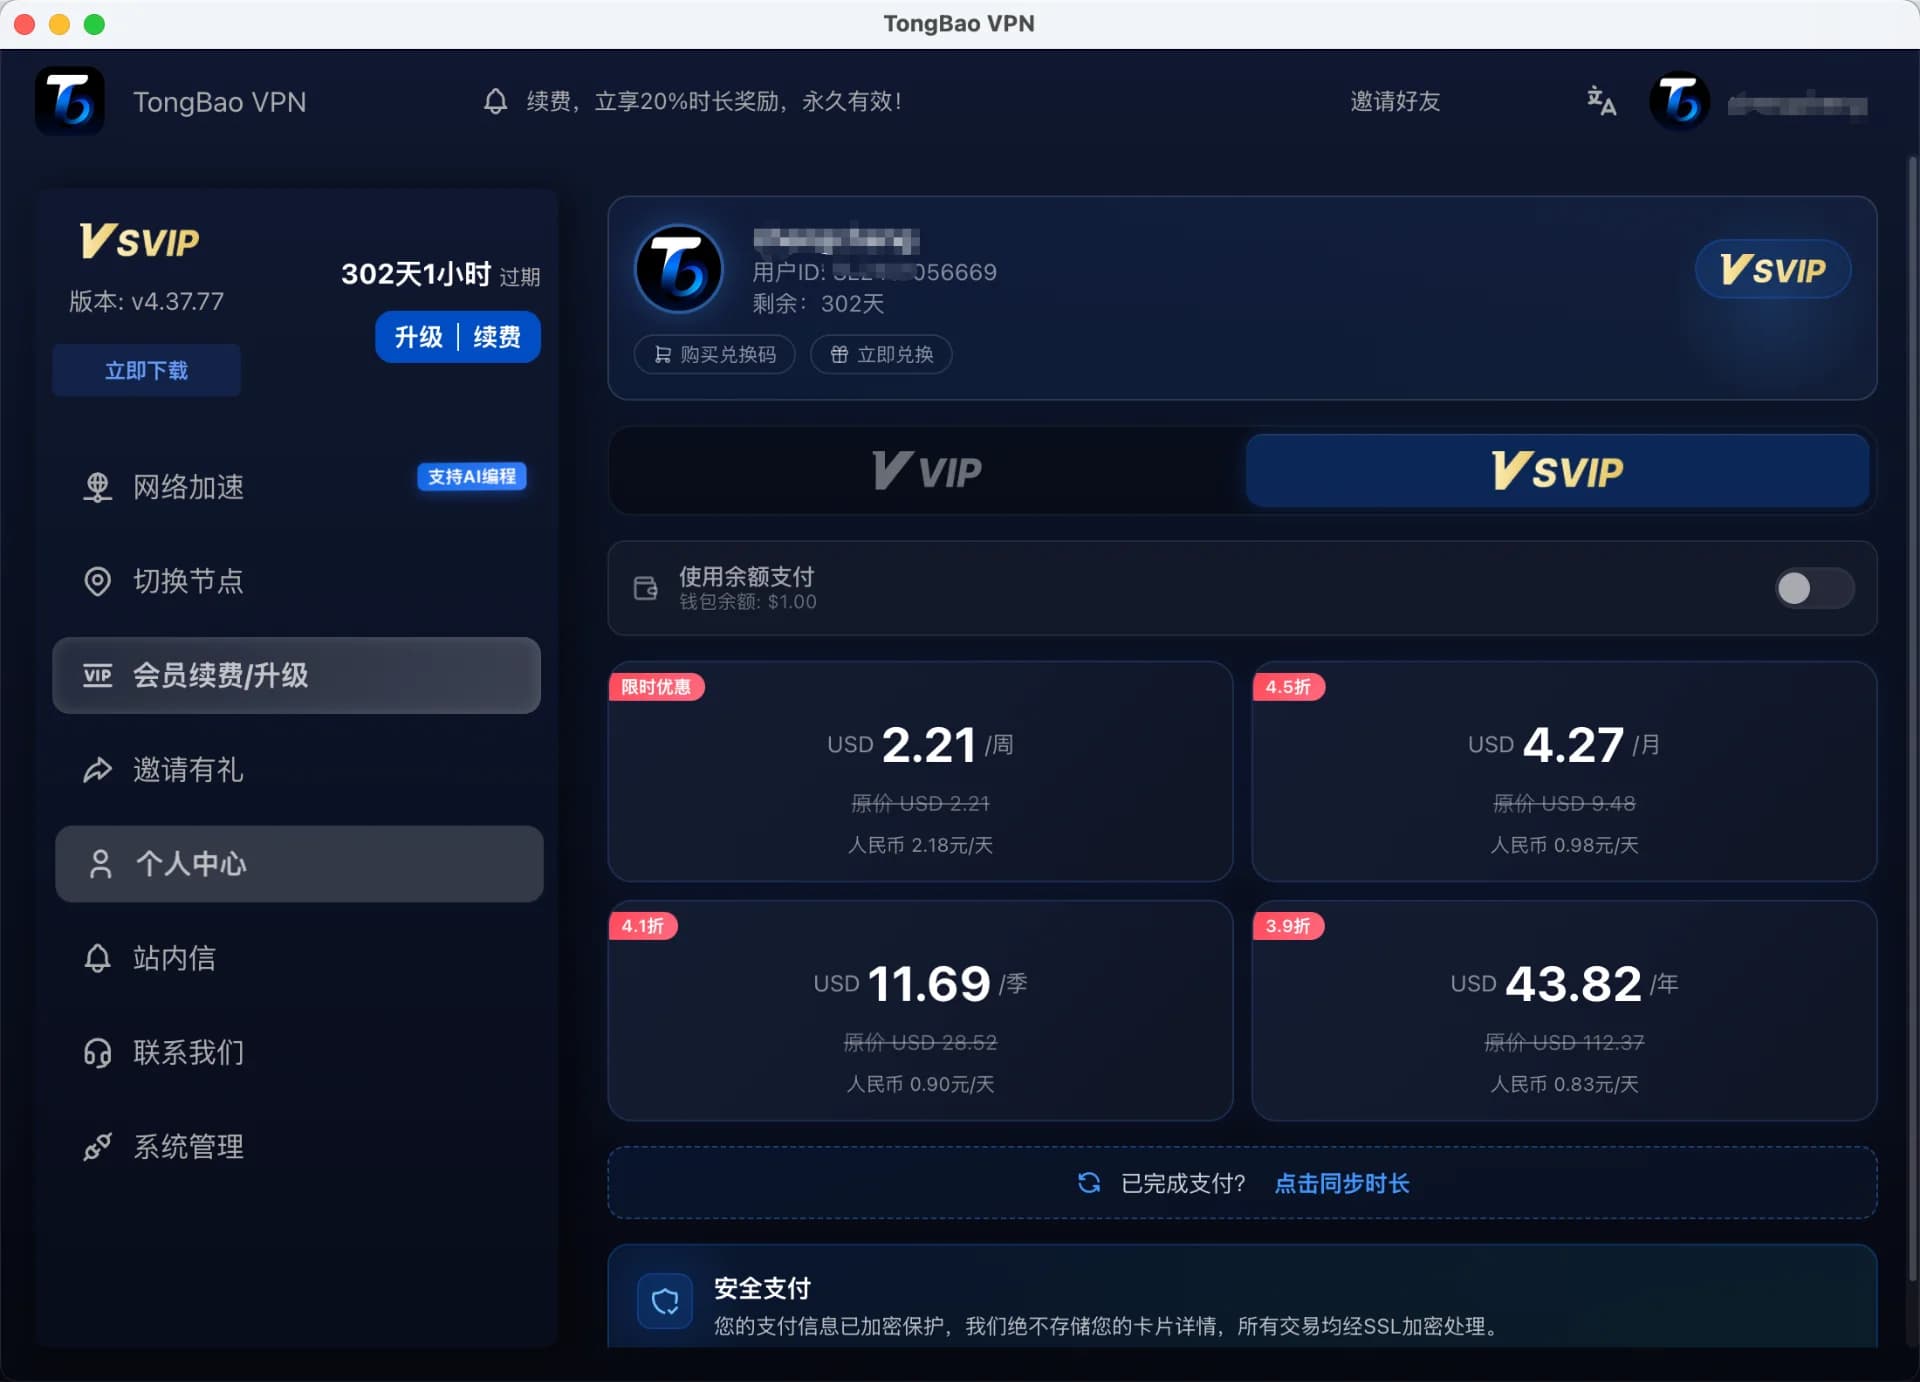Click the 点击同步时长 link
1920x1382 pixels.
point(1342,1183)
